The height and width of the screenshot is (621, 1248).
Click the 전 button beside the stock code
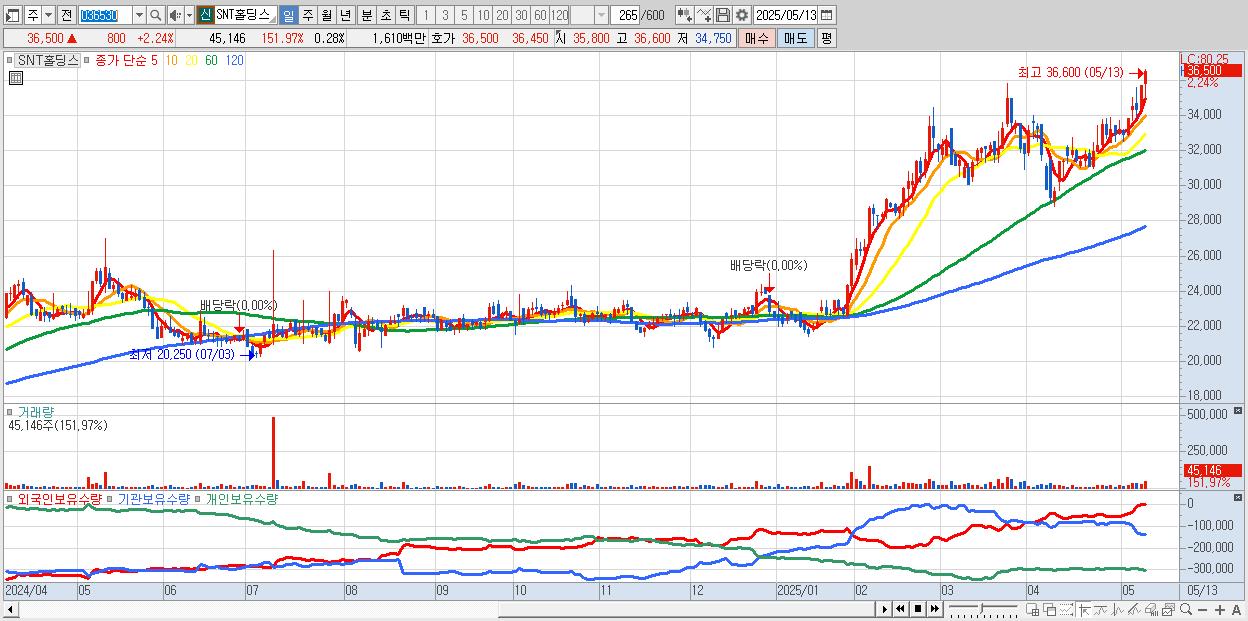pyautogui.click(x=66, y=15)
